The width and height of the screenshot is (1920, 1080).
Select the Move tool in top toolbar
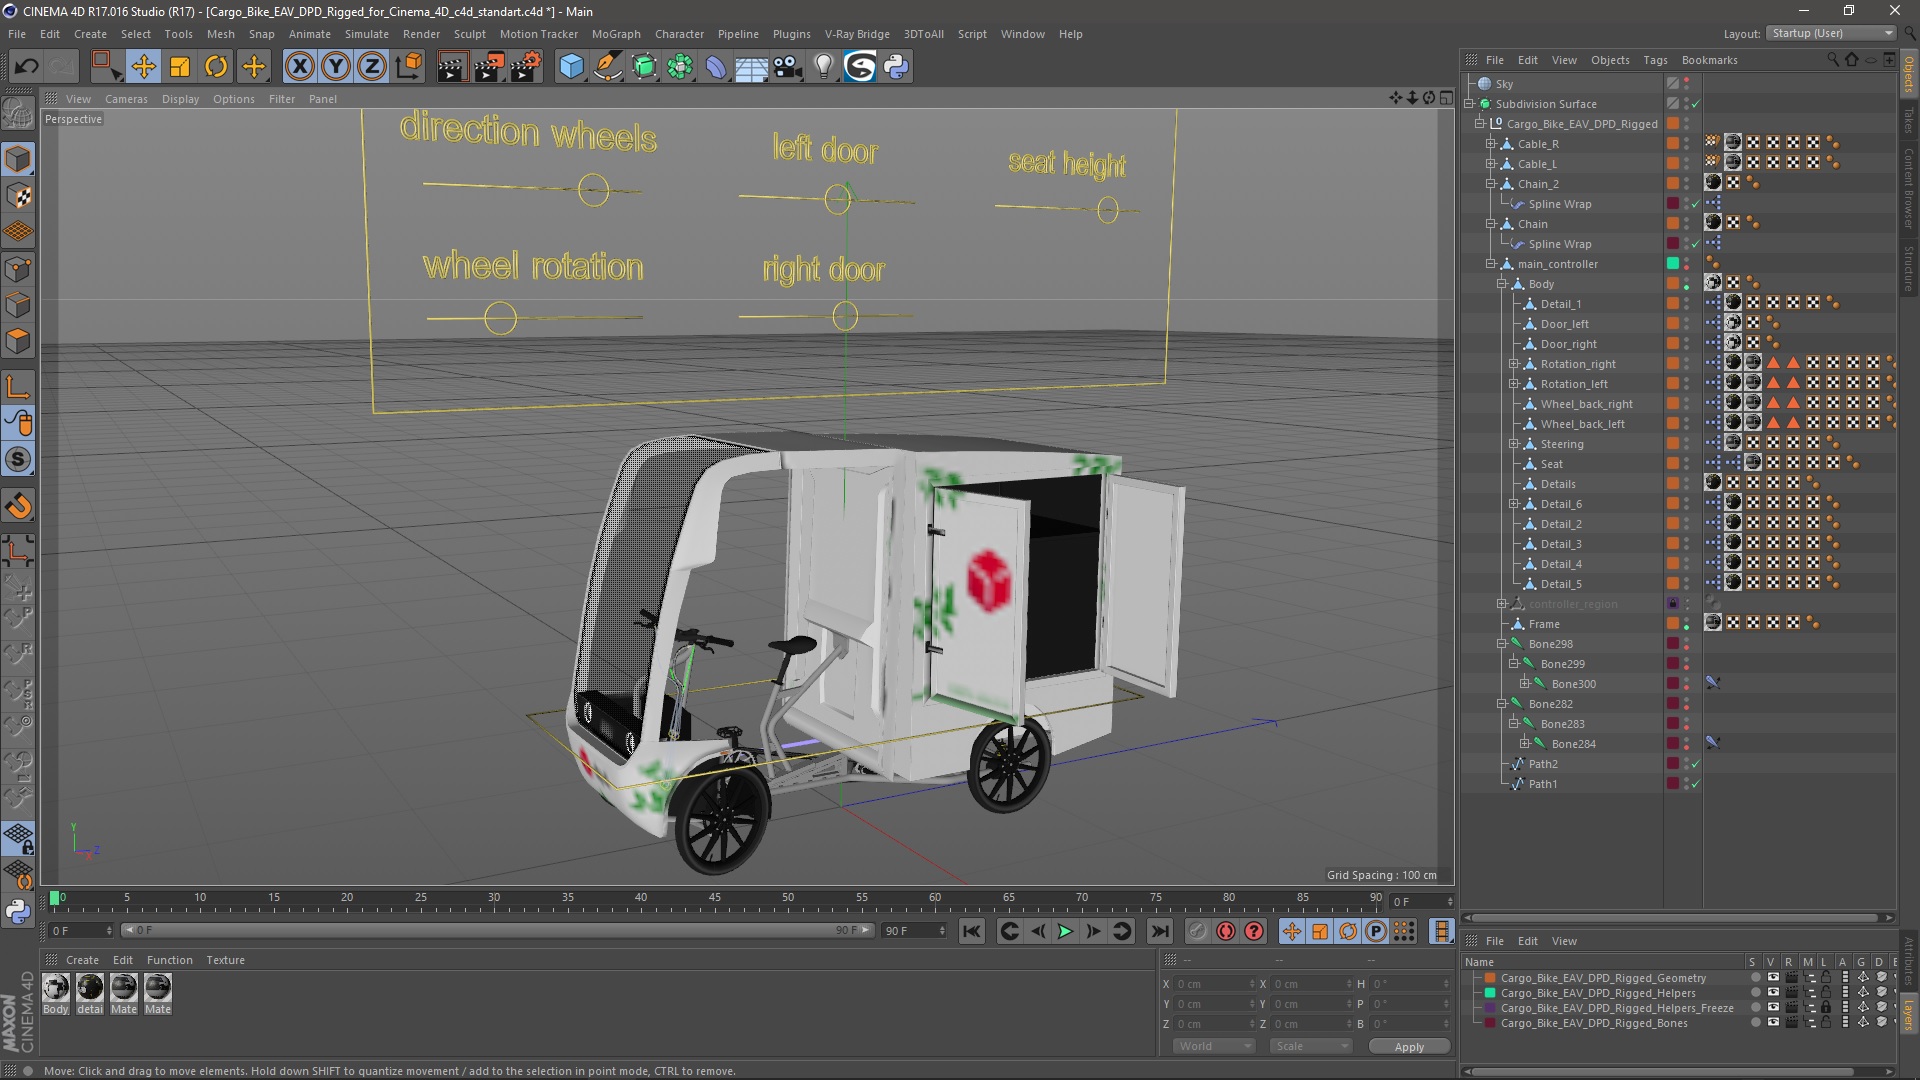pos(143,67)
